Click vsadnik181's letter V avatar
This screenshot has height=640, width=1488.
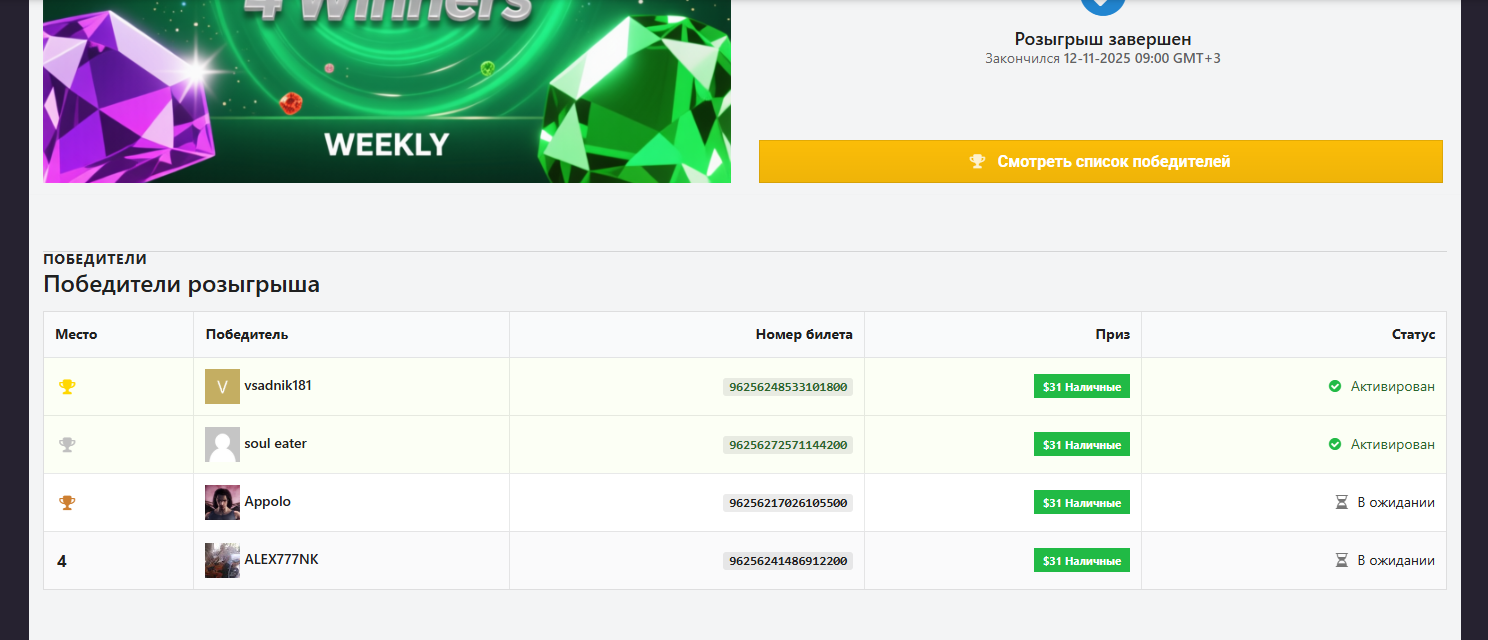[222, 387]
